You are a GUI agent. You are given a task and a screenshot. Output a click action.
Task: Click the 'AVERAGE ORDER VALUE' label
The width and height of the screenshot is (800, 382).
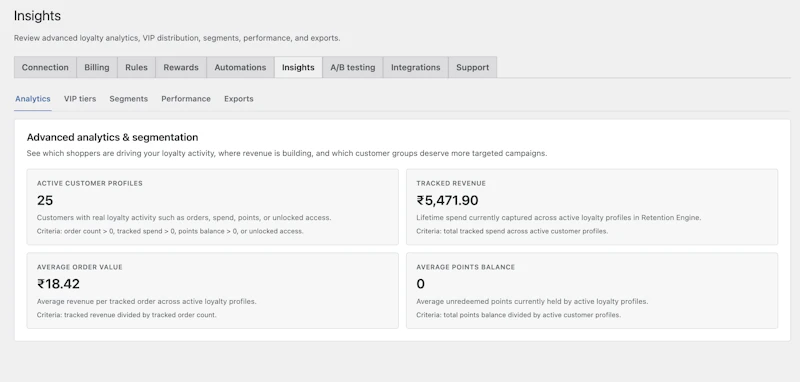point(80,267)
